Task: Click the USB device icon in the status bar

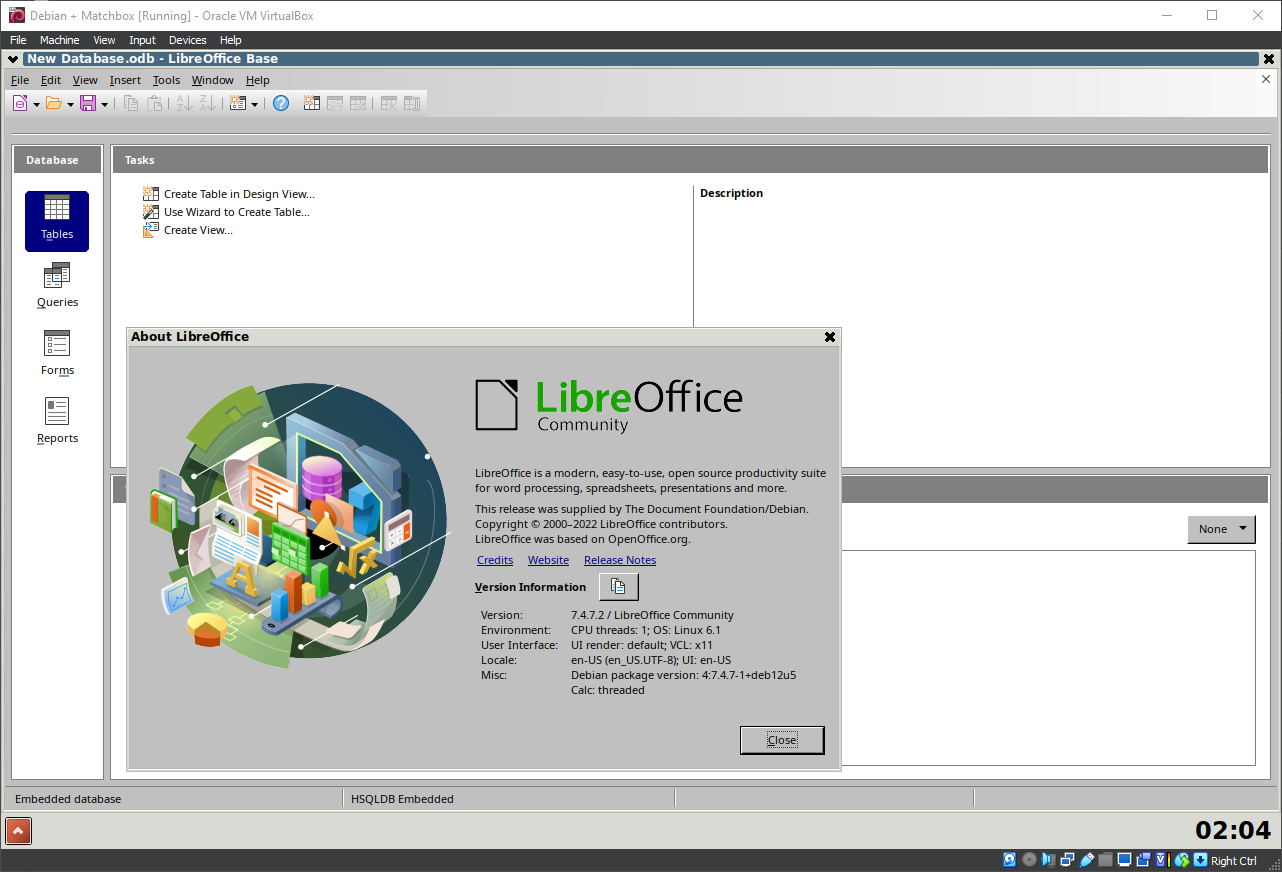Action: [1088, 859]
